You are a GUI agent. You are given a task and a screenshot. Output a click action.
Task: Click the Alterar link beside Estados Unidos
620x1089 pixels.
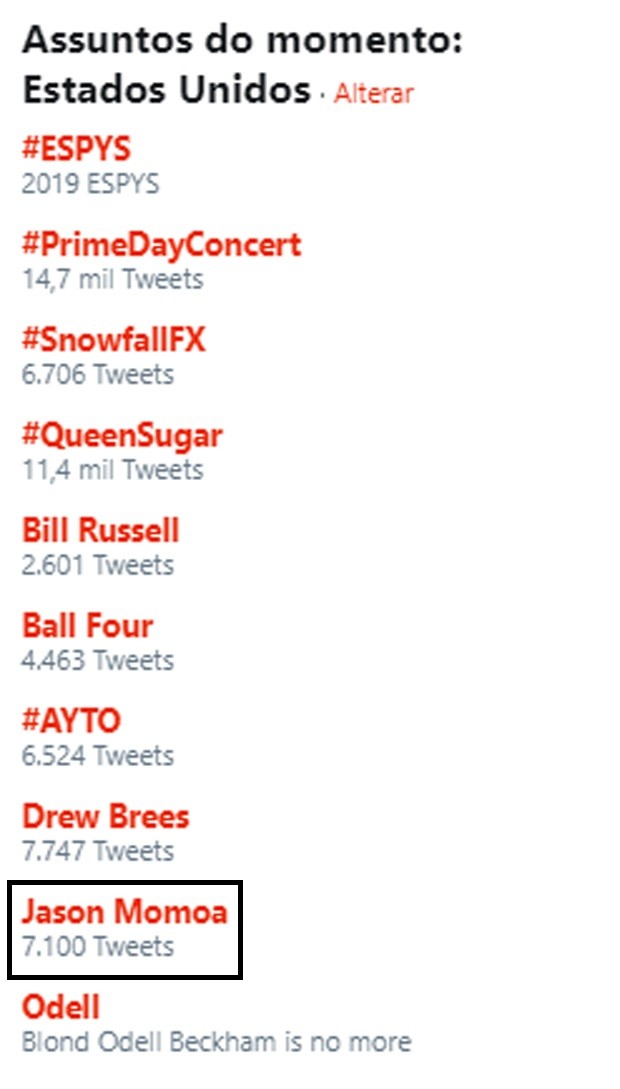point(374,93)
